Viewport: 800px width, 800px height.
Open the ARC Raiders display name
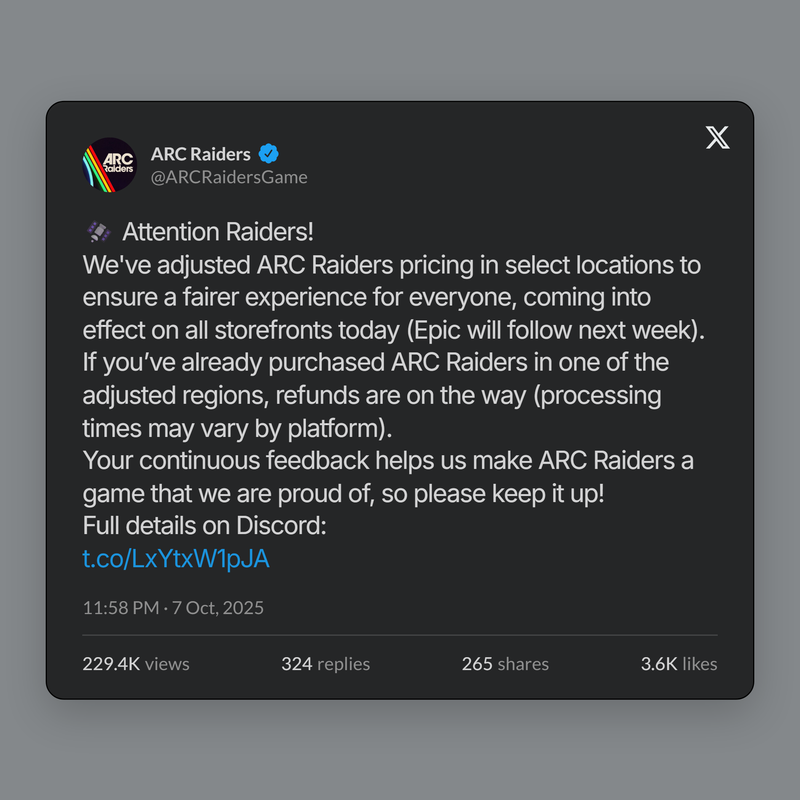point(200,153)
